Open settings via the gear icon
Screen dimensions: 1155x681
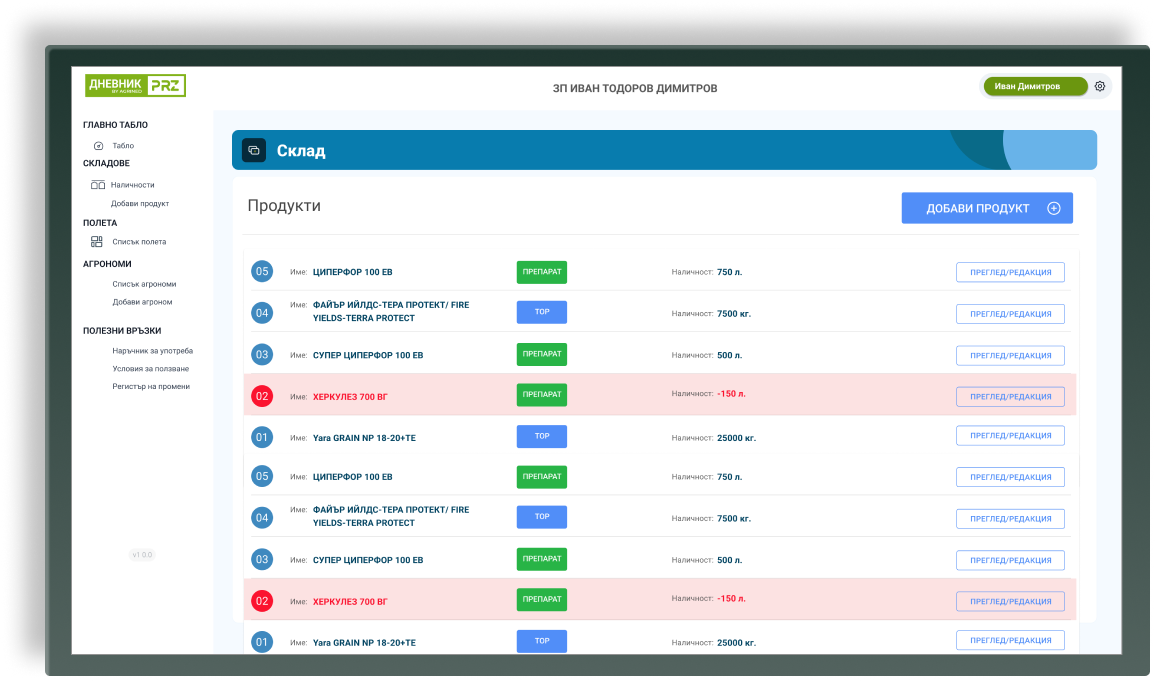(1099, 86)
